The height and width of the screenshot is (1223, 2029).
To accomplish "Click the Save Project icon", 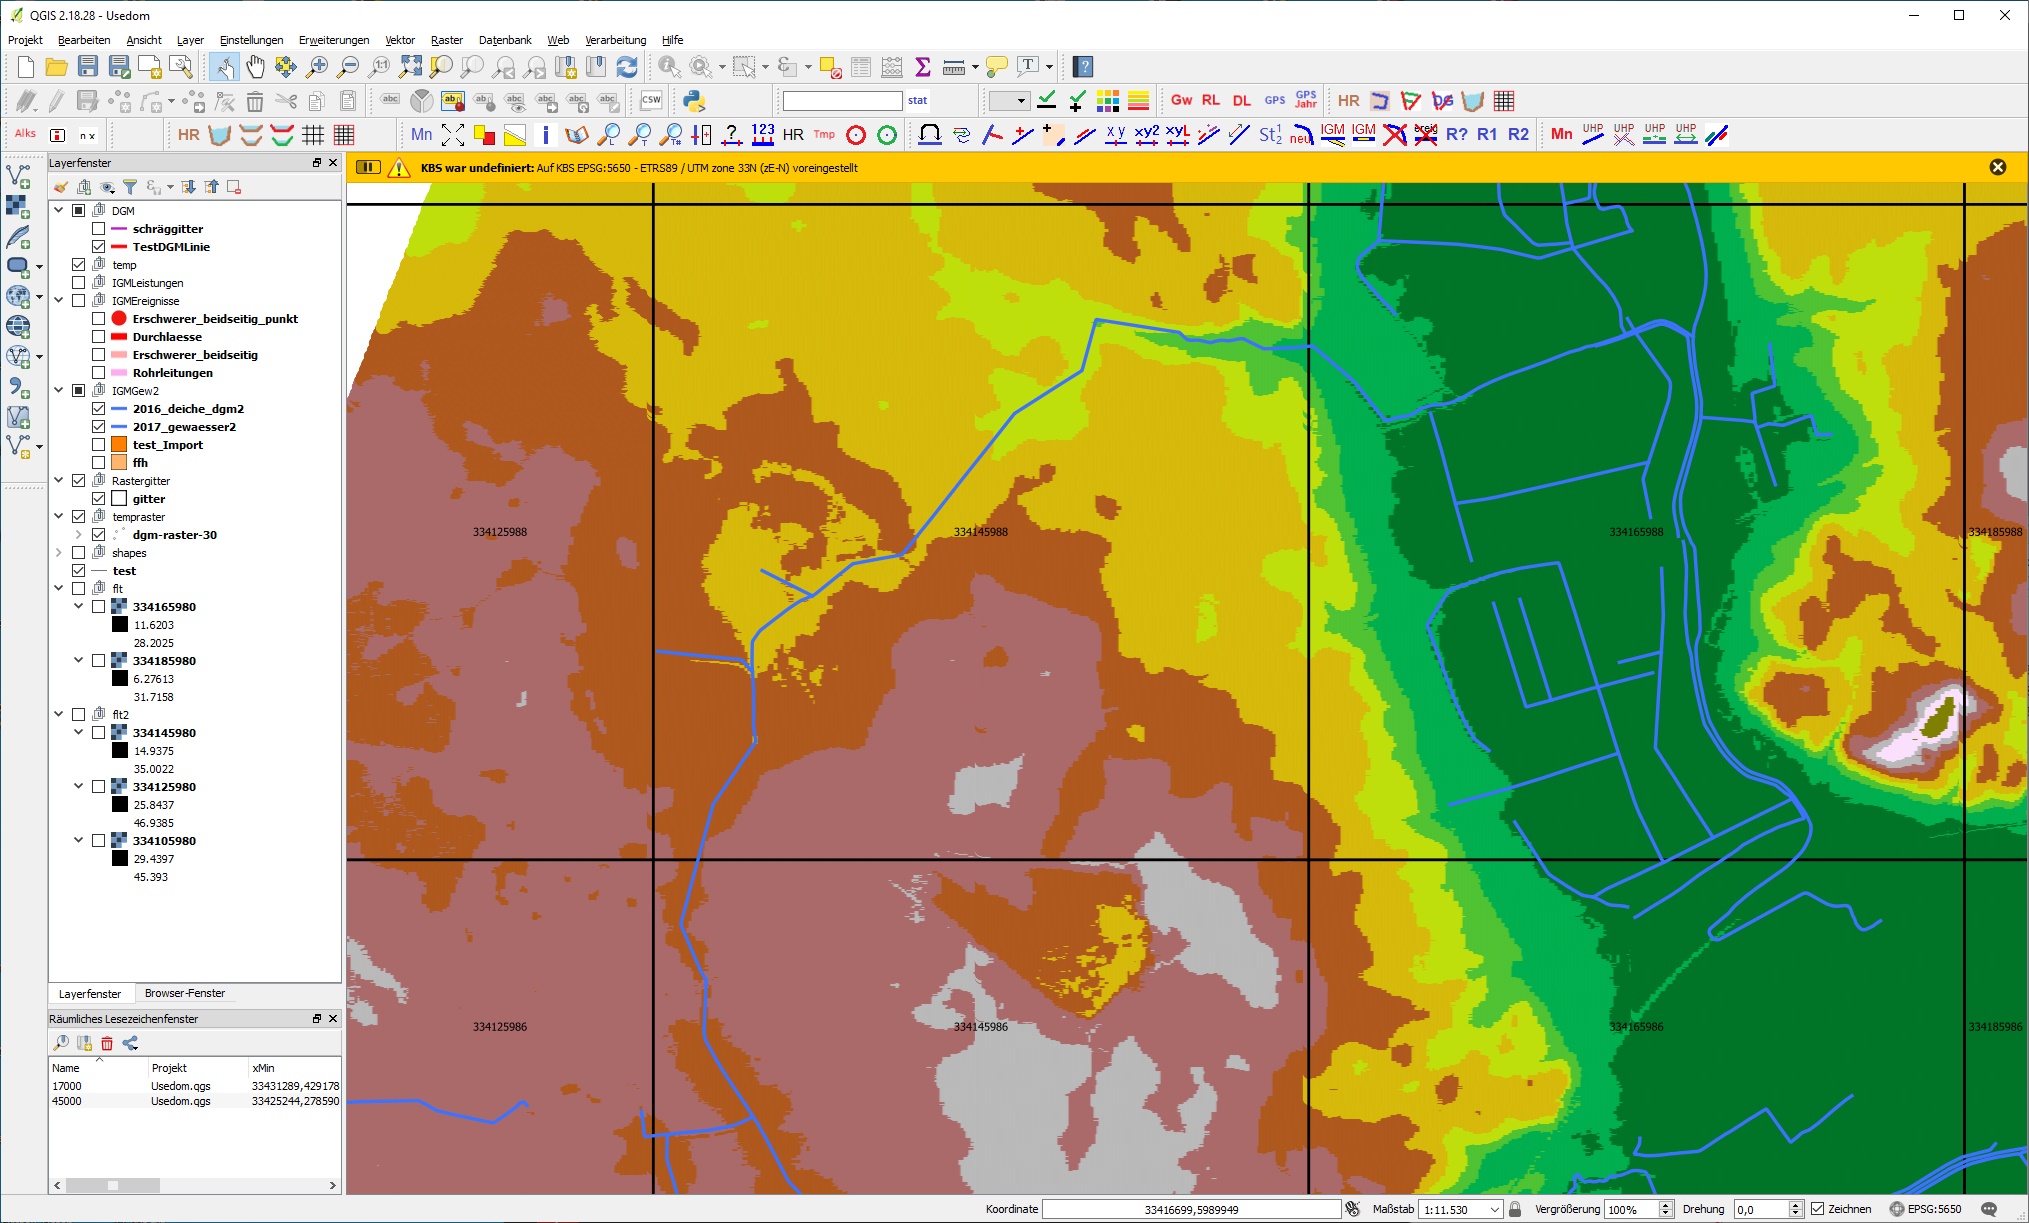I will (88, 67).
